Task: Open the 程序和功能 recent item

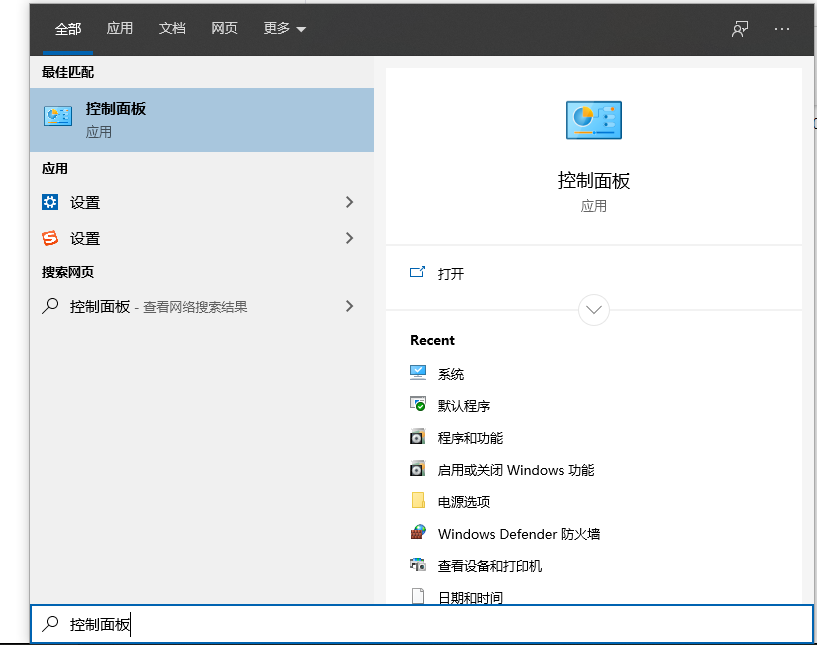Action: pos(470,438)
